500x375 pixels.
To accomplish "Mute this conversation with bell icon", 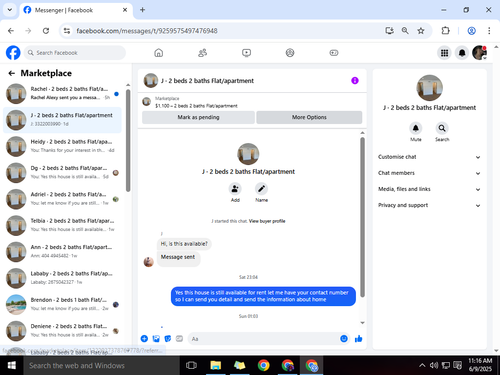I will 416,128.
